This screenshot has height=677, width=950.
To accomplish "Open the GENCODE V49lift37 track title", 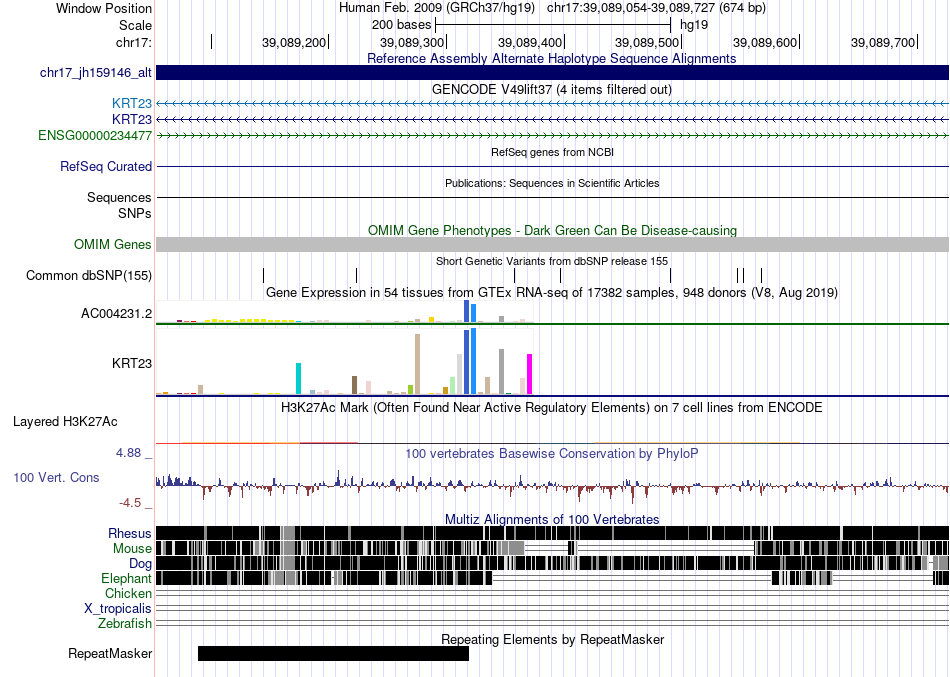I will [552, 90].
